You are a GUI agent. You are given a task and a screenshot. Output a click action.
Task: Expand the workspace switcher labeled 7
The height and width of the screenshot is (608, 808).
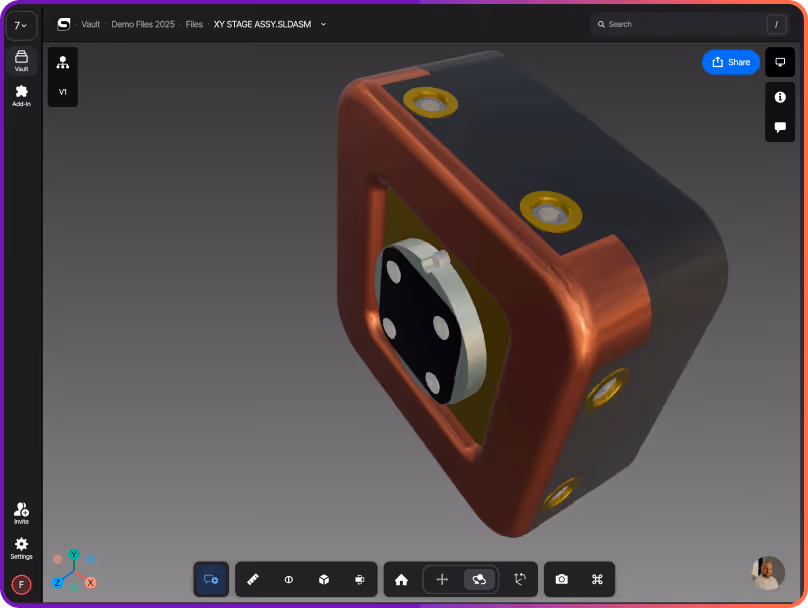(21, 25)
